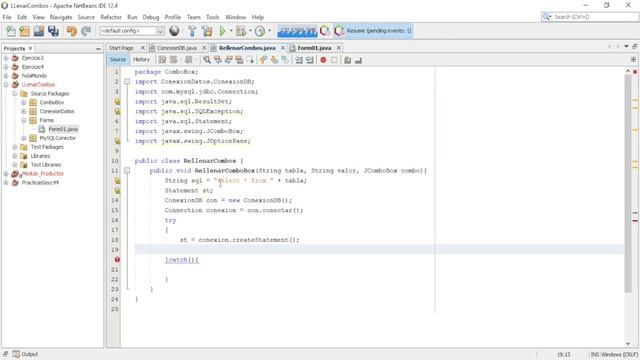This screenshot has width=640, height=360.
Task: Click the New File toolbar icon
Action: [11, 31]
